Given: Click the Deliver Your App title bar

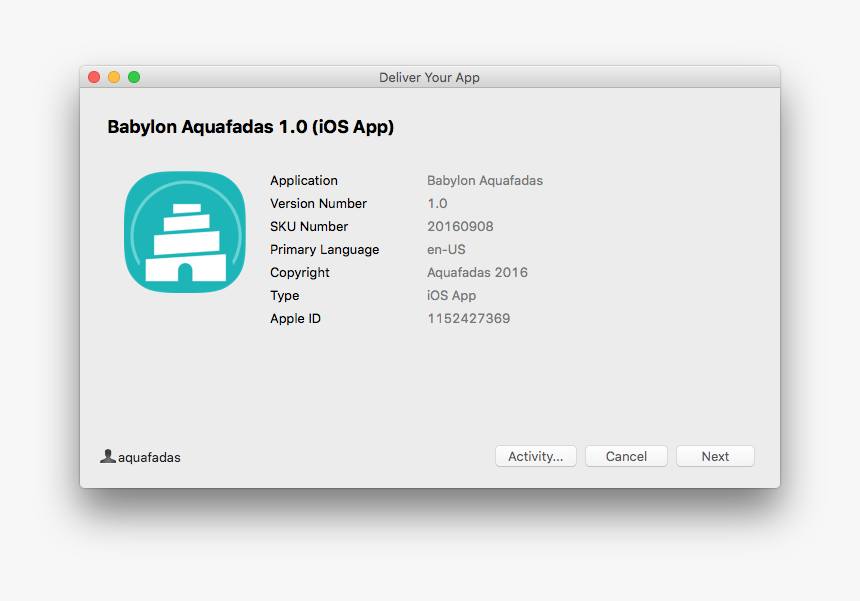Looking at the screenshot, I should pos(429,77).
